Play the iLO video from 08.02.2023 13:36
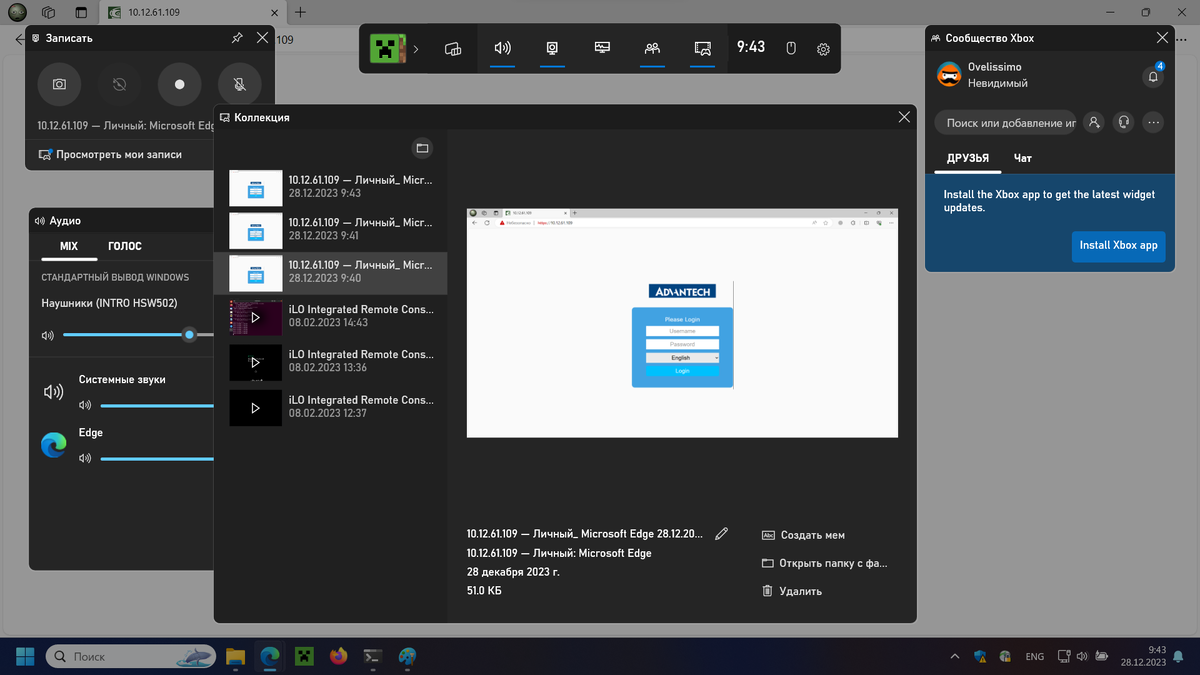 click(x=255, y=362)
